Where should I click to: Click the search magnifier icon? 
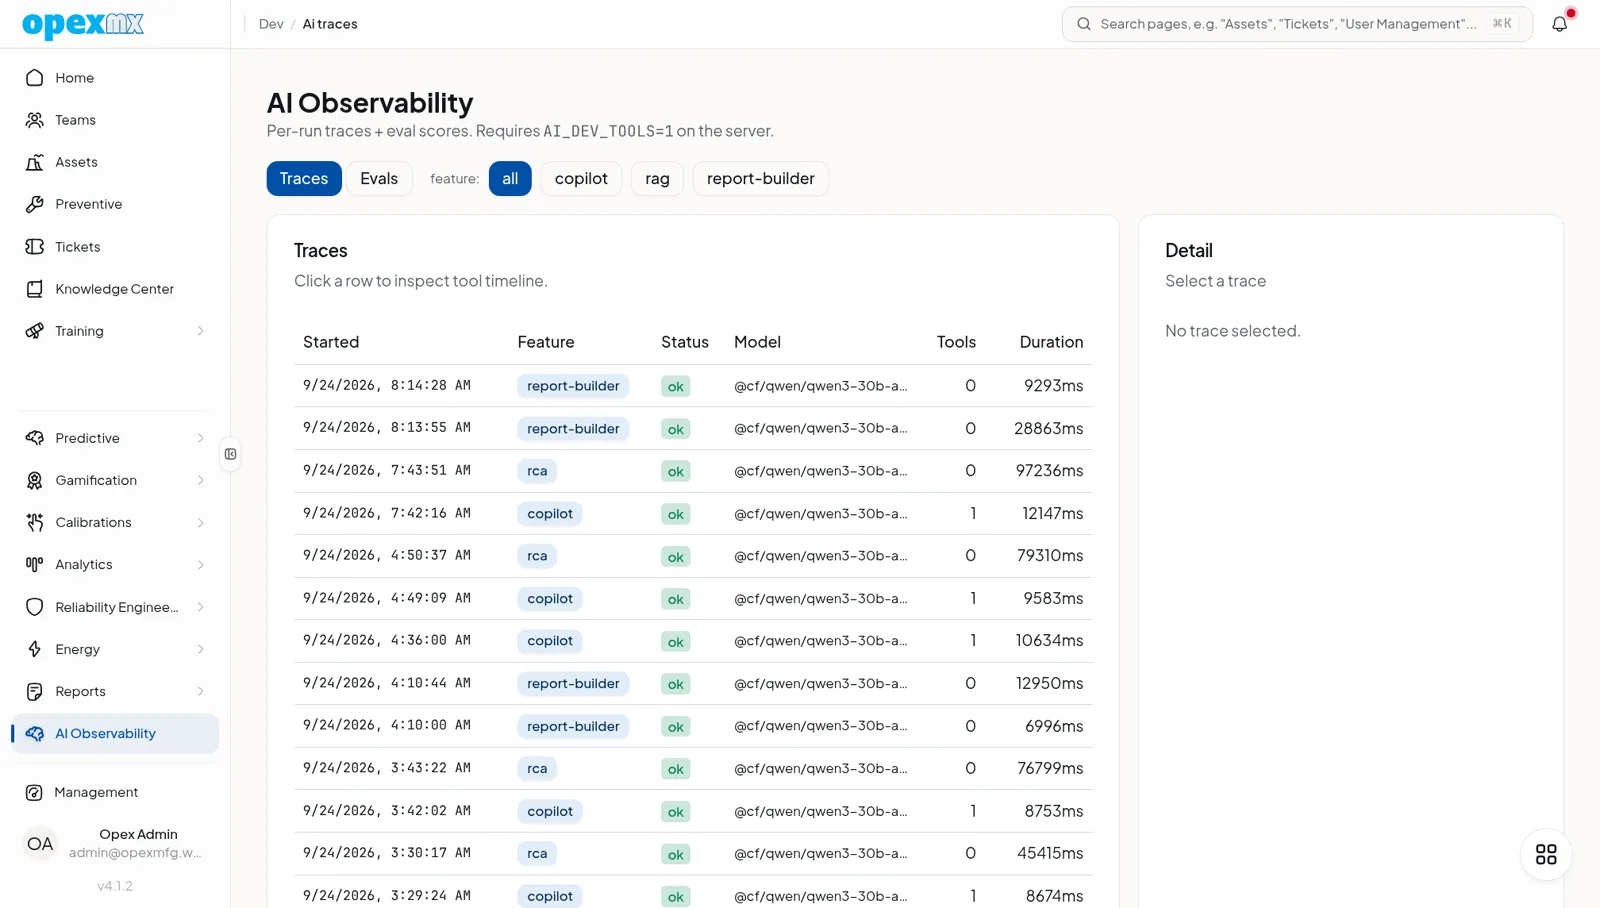coord(1084,24)
